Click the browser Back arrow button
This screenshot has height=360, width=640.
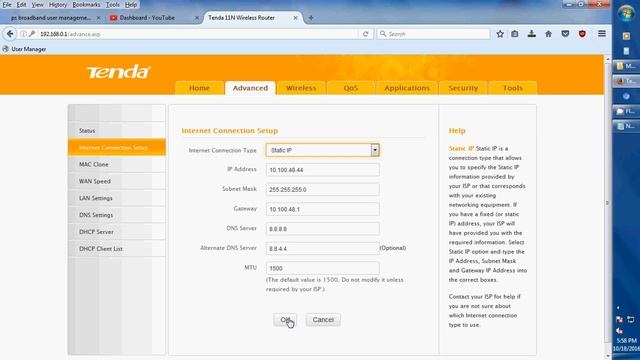point(10,34)
